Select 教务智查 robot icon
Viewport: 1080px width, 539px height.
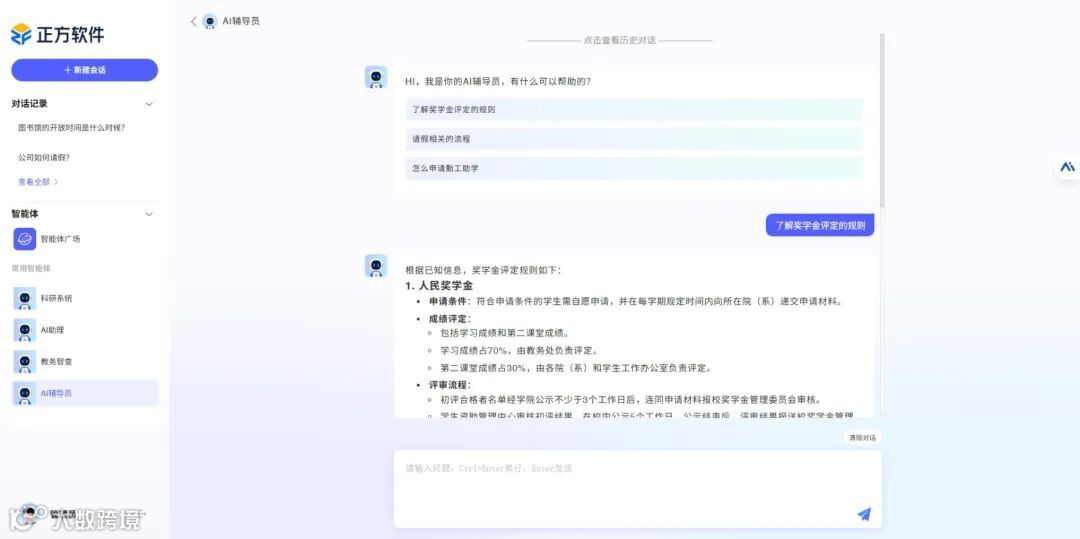[25, 362]
